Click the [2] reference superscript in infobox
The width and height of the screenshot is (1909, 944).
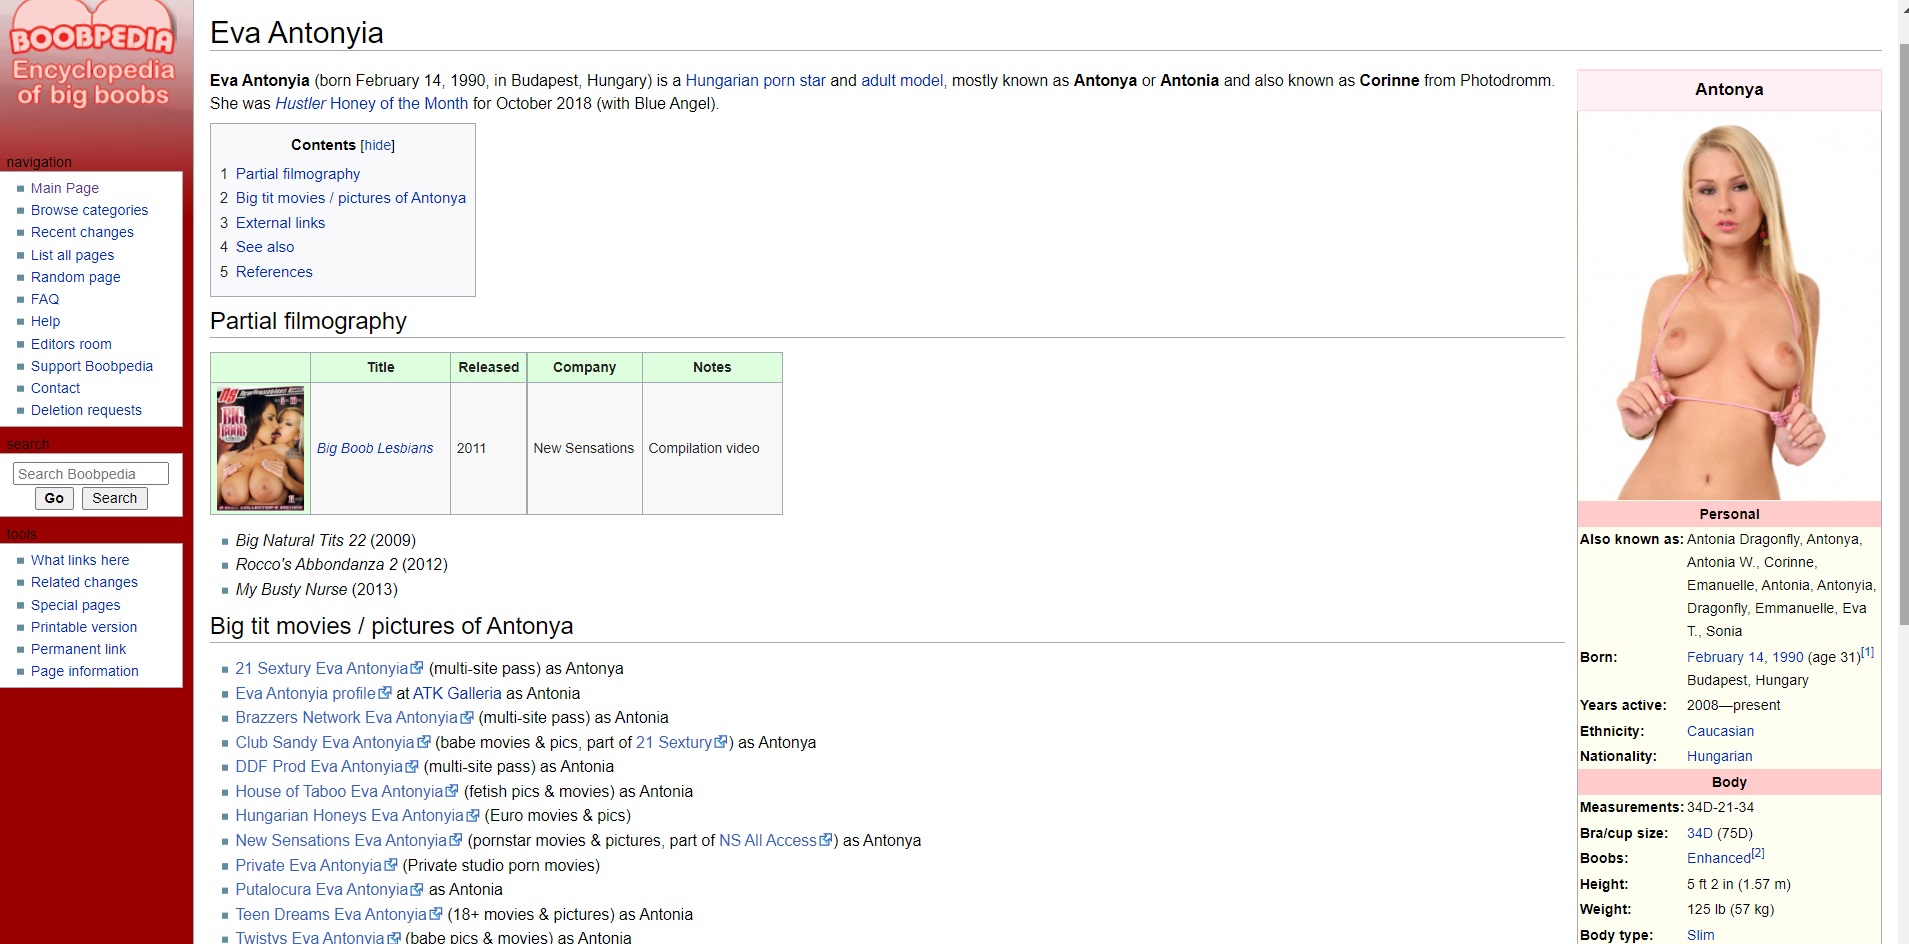1758,853
